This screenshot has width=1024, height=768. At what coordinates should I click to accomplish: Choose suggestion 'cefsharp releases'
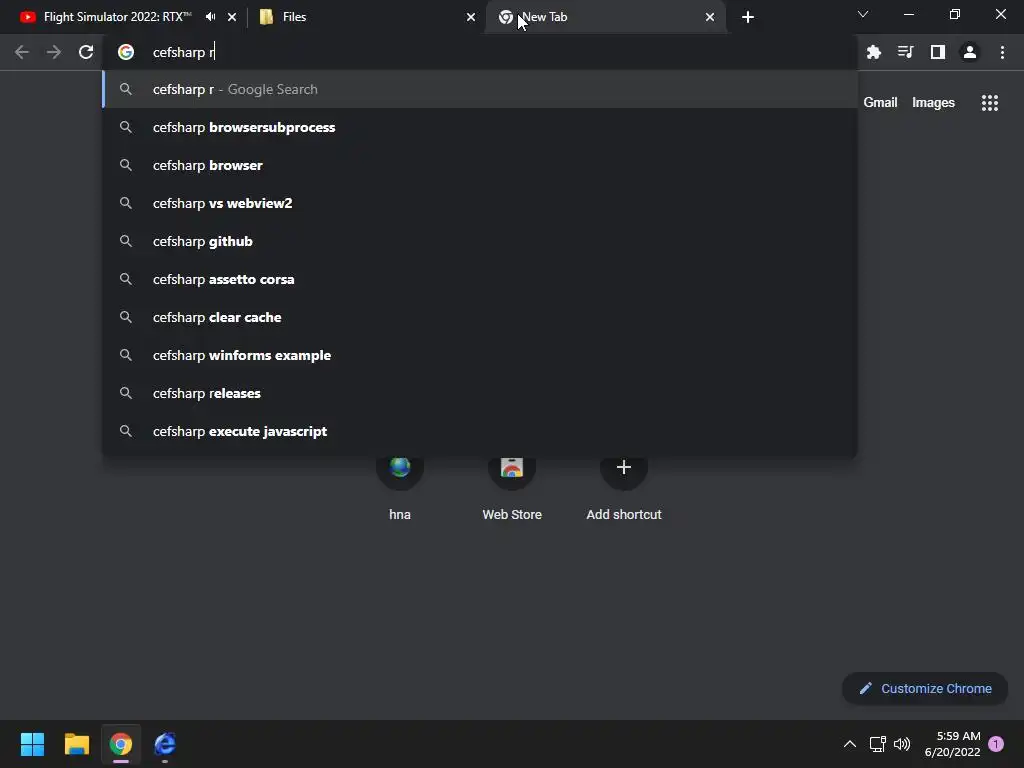tap(480, 392)
